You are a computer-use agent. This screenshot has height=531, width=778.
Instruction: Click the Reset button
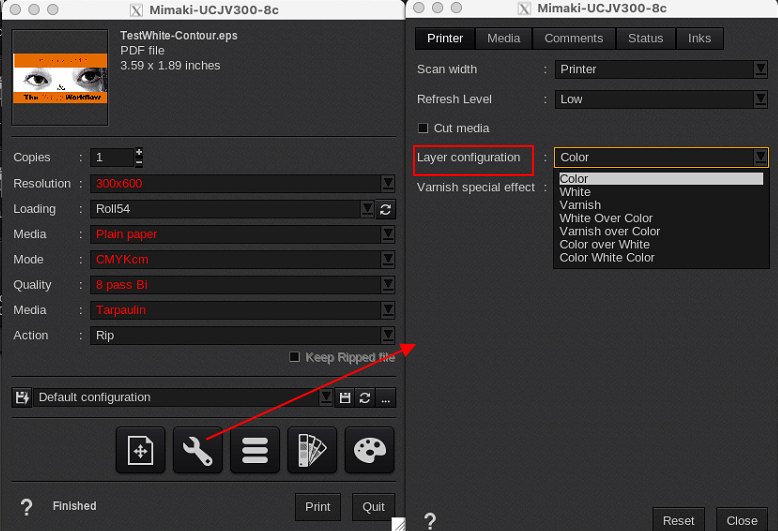[678, 520]
